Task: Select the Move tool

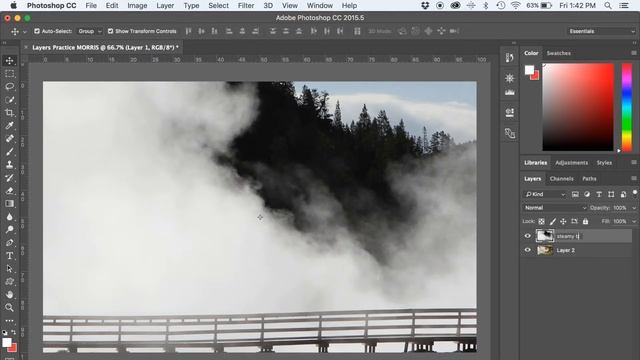Action: pyautogui.click(x=9, y=61)
